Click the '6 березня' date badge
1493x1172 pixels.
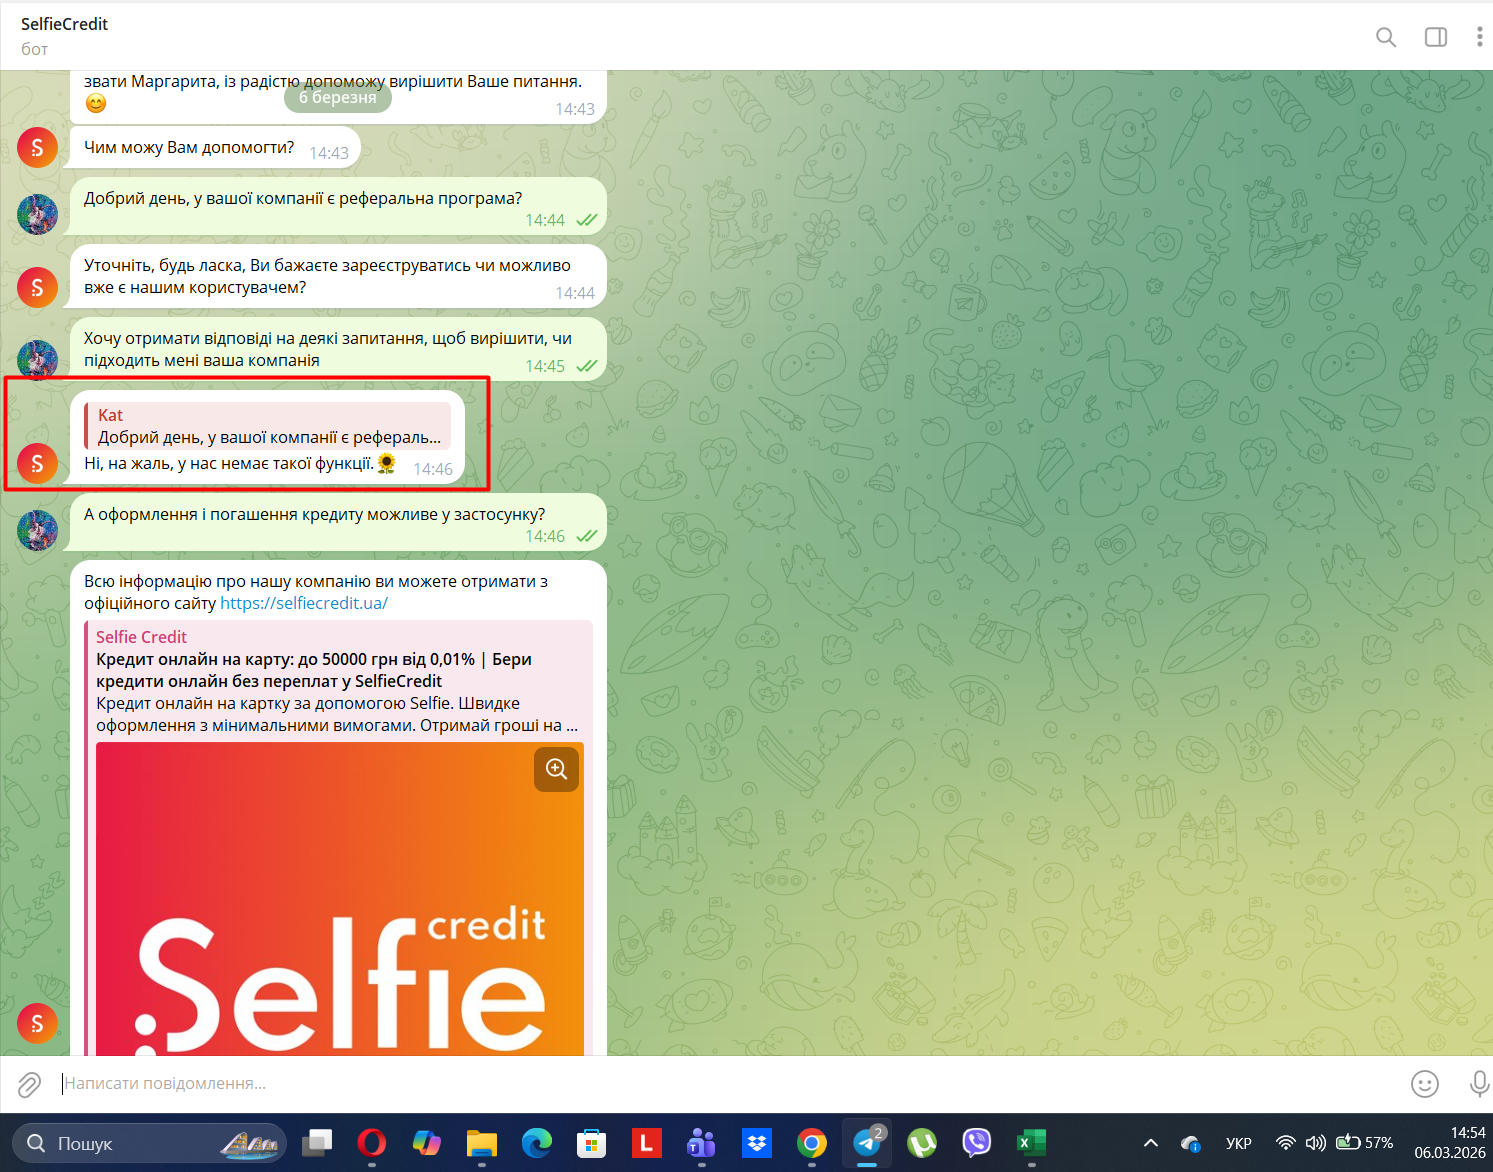(x=338, y=97)
